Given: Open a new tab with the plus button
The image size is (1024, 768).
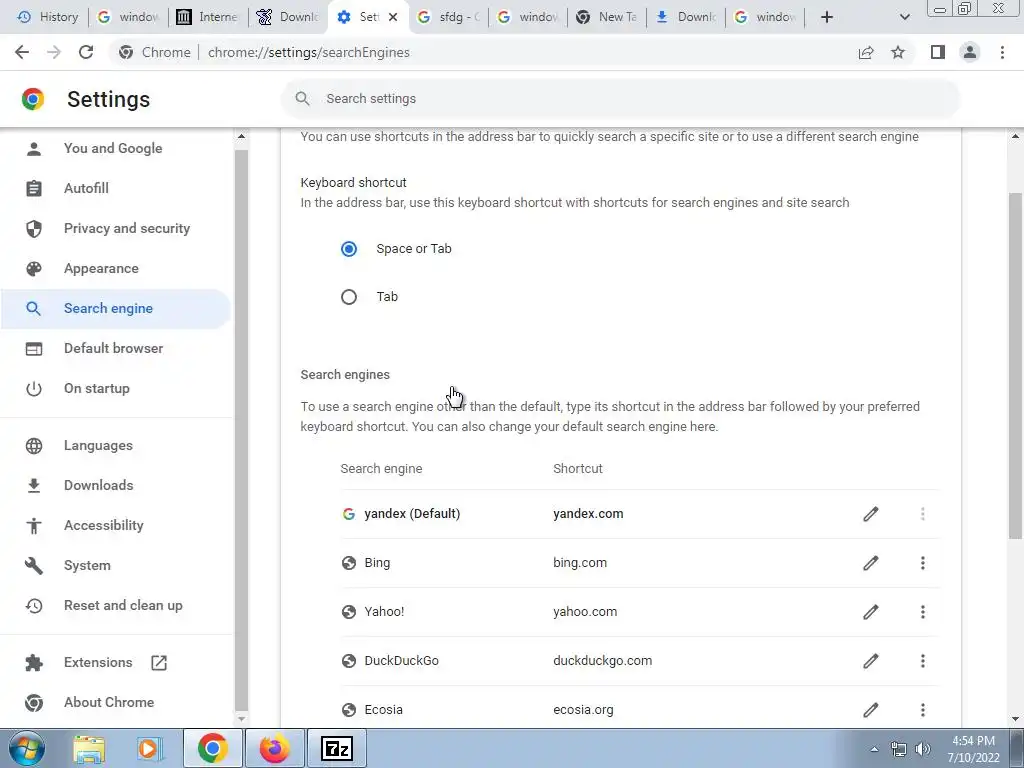Looking at the screenshot, I should (x=827, y=17).
